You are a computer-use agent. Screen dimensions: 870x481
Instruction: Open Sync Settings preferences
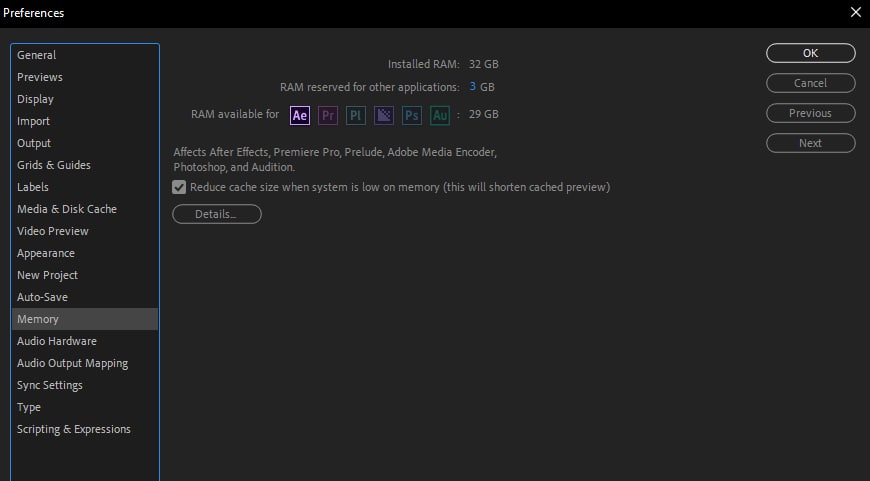click(x=85, y=385)
